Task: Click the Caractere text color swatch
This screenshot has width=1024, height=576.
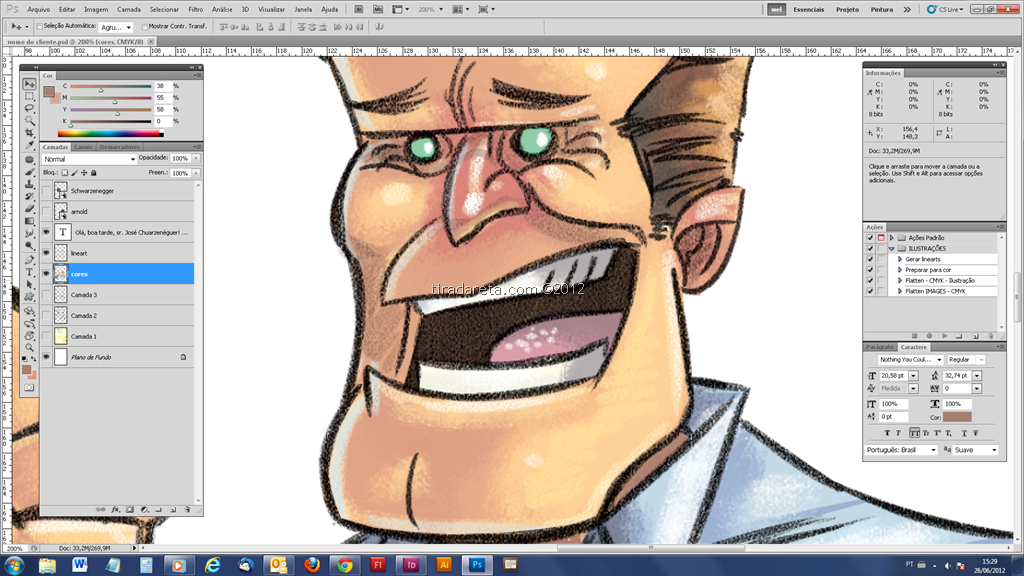Action: coord(957,417)
